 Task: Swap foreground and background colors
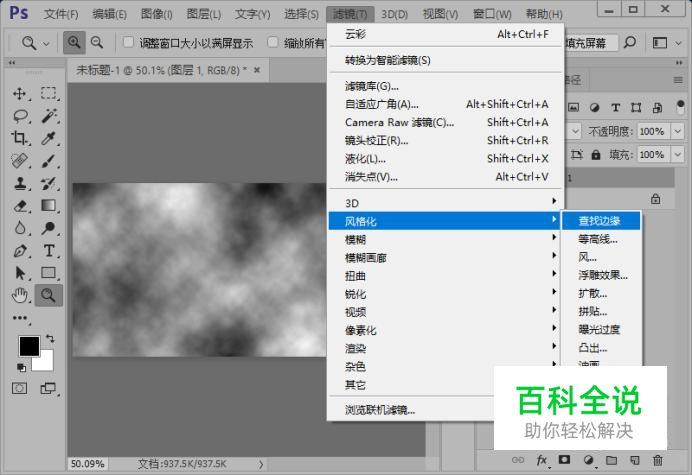tap(50, 339)
